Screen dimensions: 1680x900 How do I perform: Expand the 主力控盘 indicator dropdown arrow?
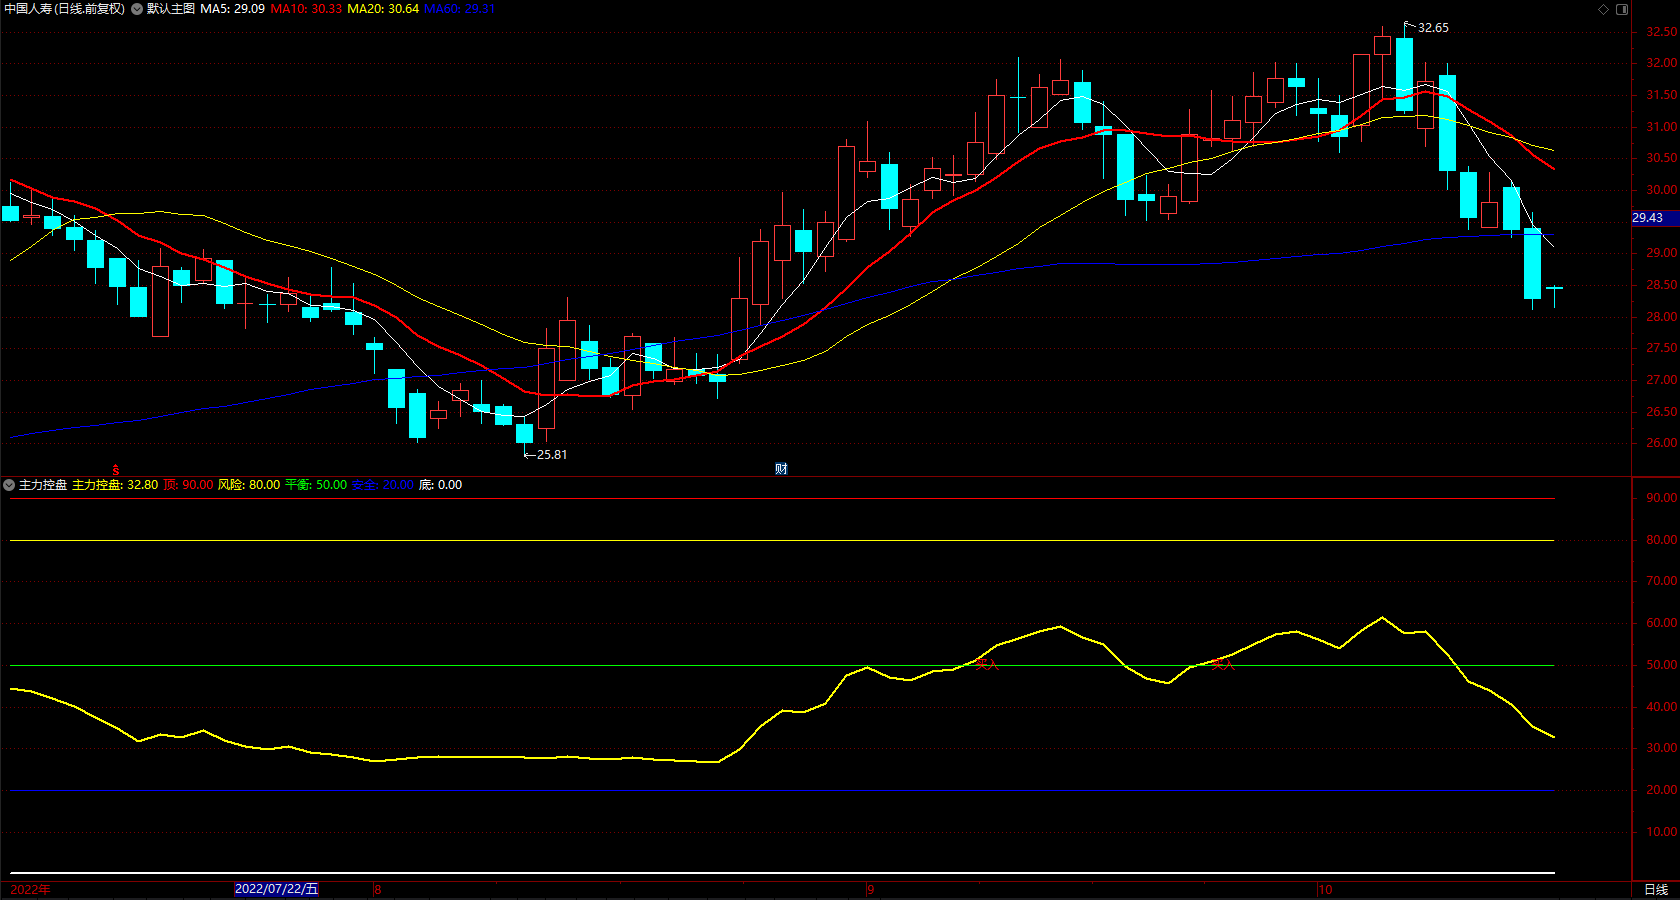(x=9, y=485)
